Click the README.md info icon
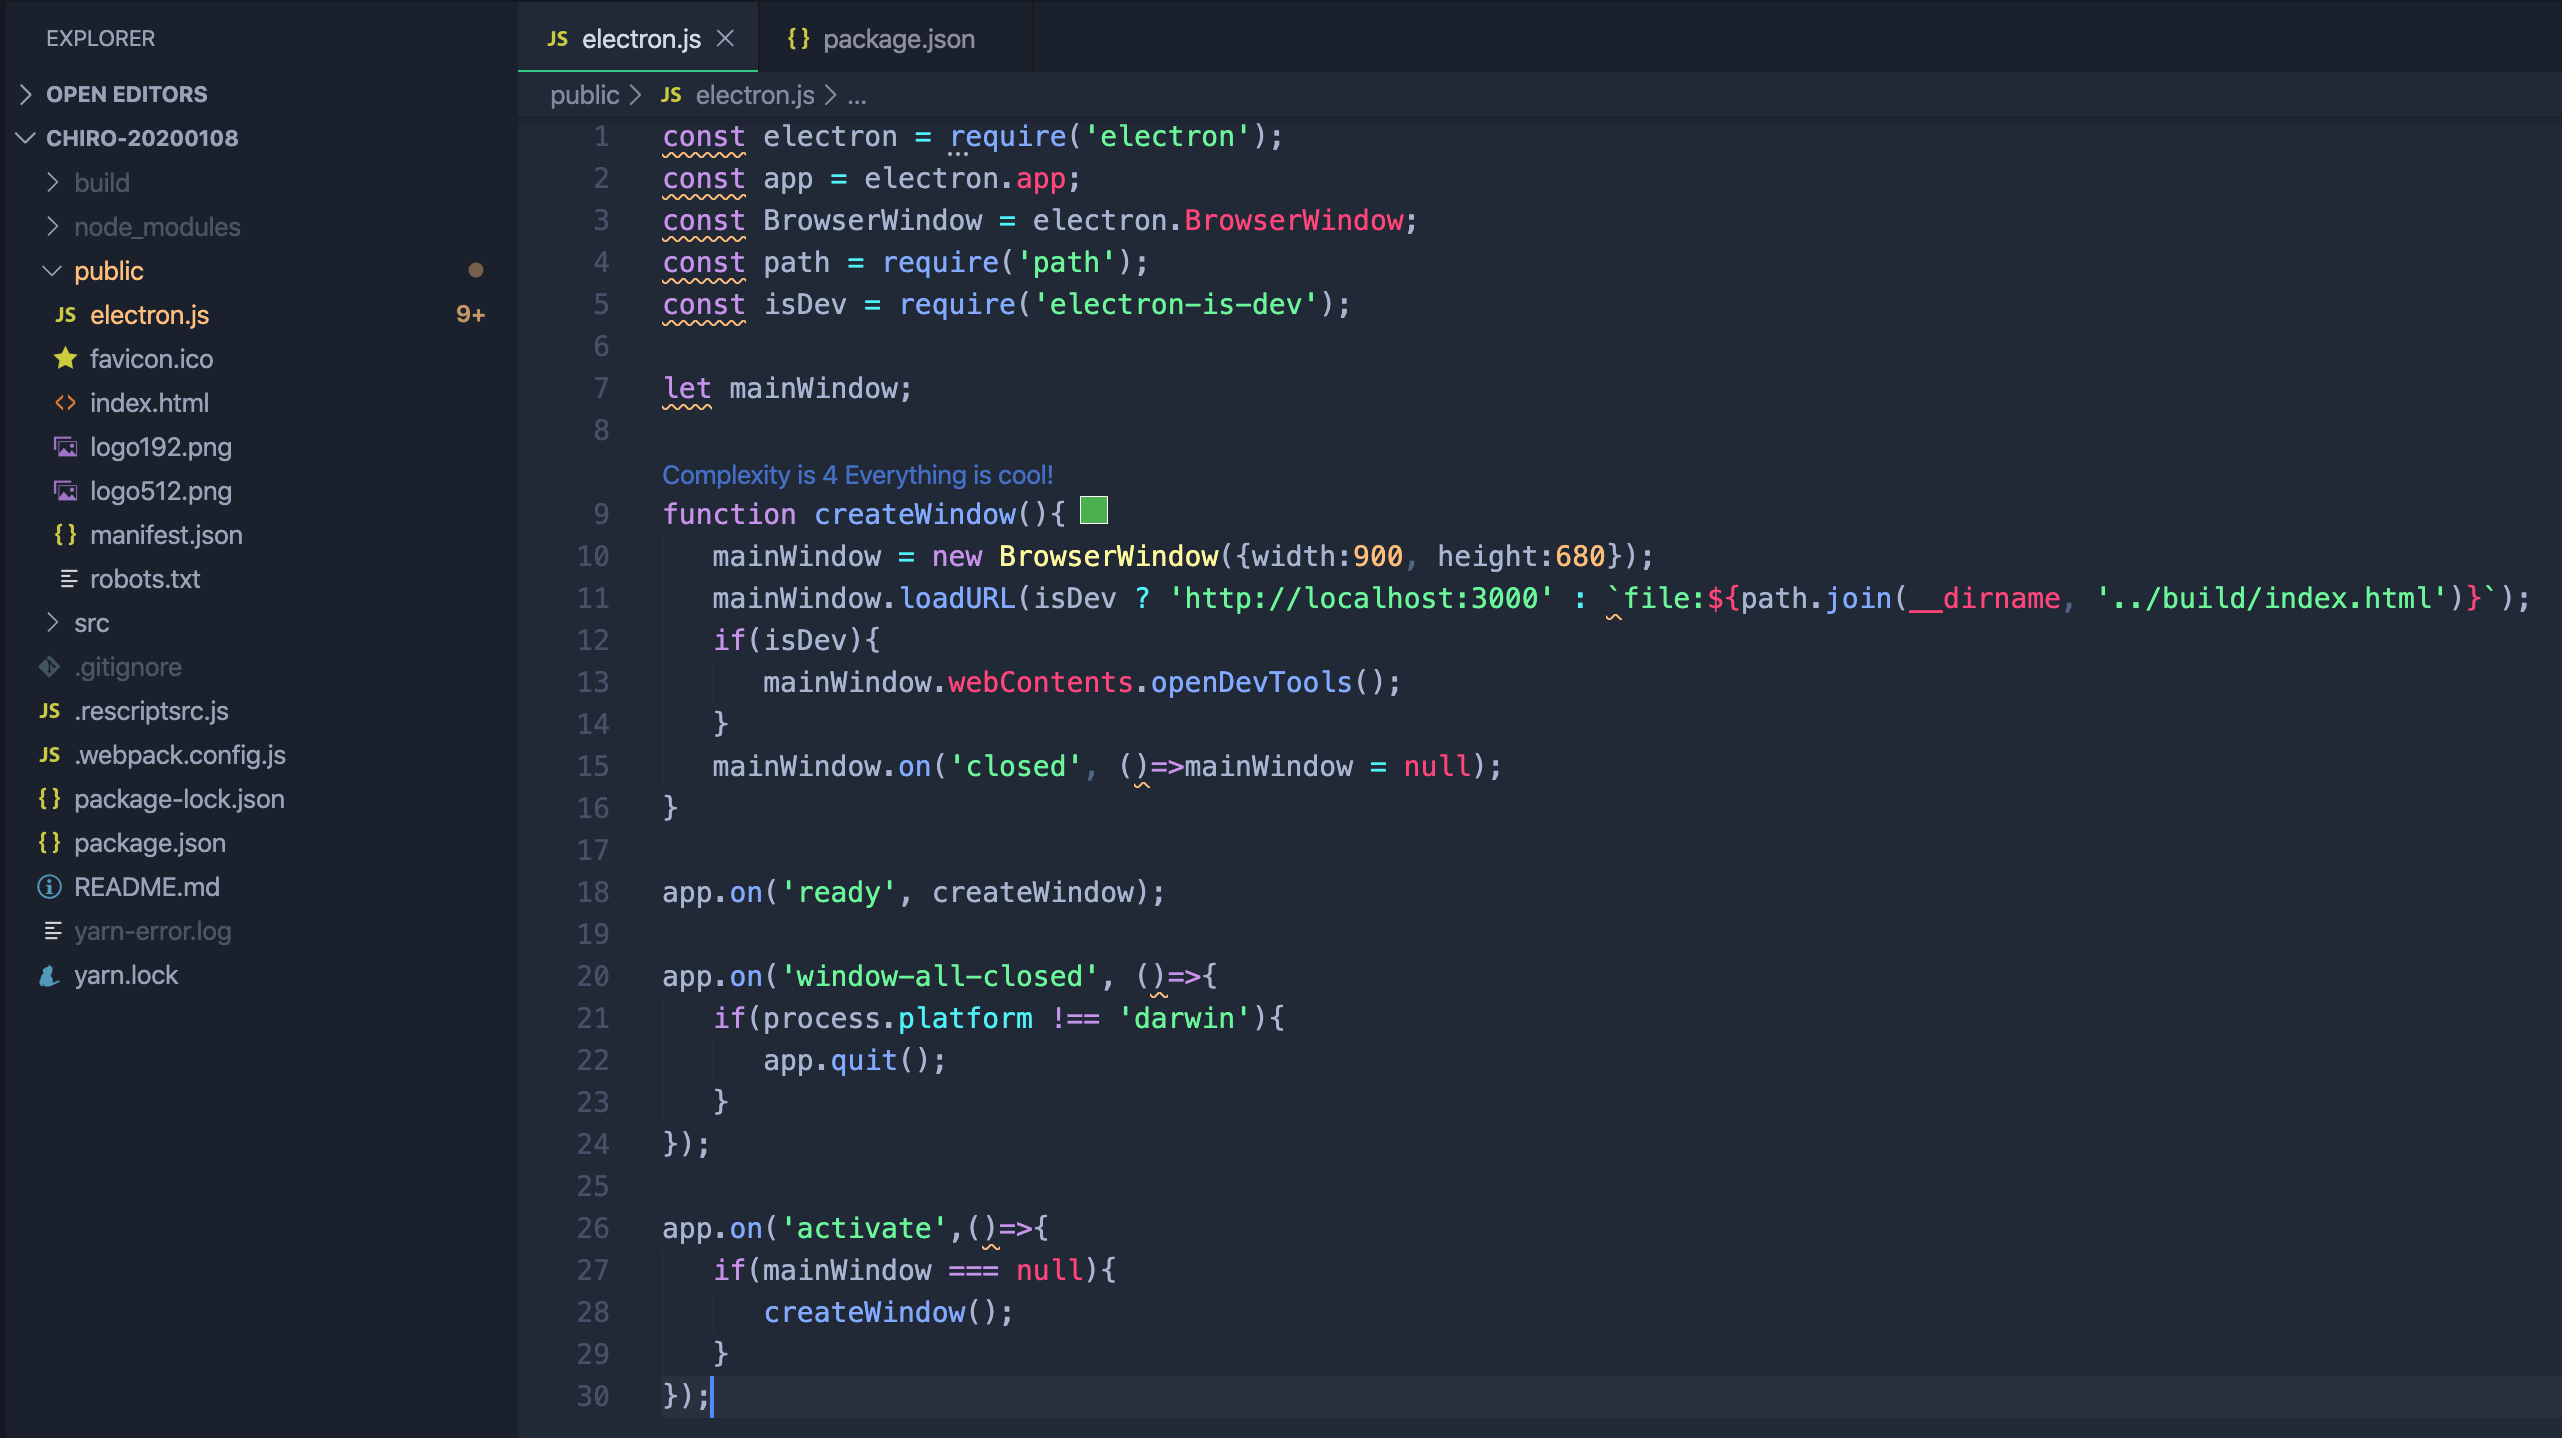This screenshot has height=1438, width=2562. (x=49, y=887)
